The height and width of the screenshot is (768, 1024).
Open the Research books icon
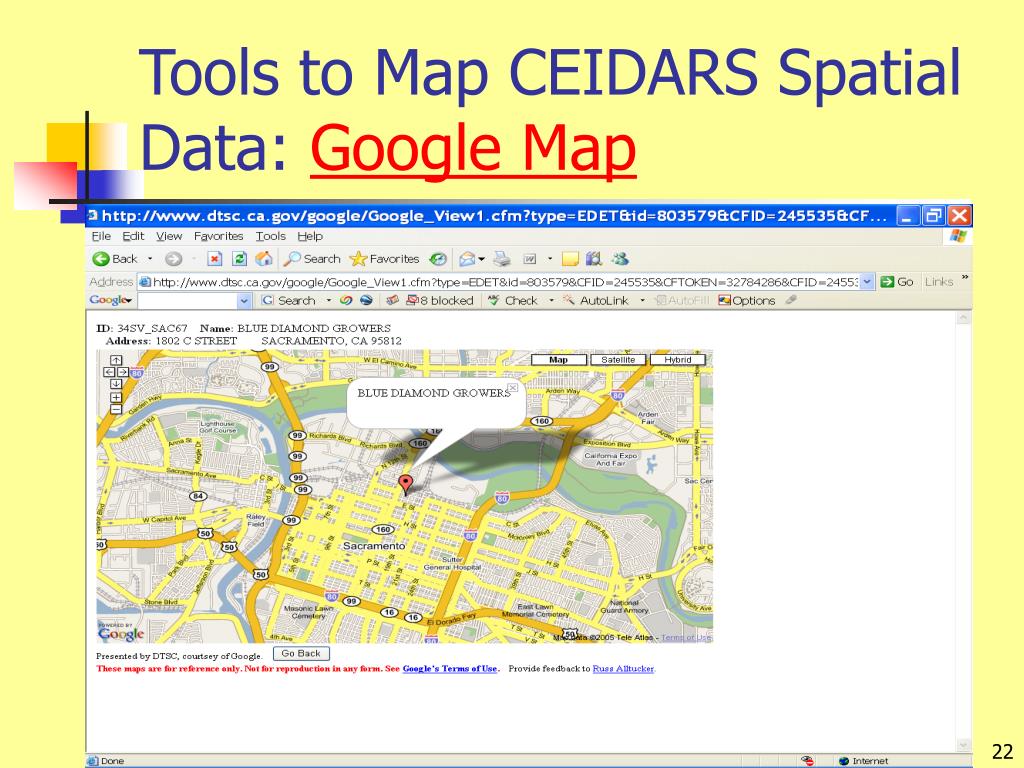[594, 259]
